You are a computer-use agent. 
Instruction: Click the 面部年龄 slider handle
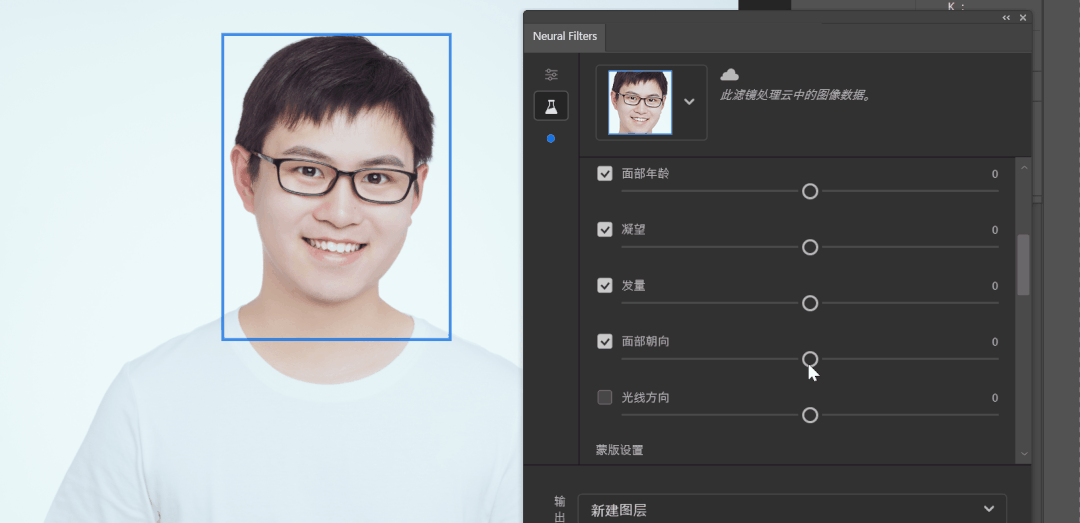click(x=810, y=192)
